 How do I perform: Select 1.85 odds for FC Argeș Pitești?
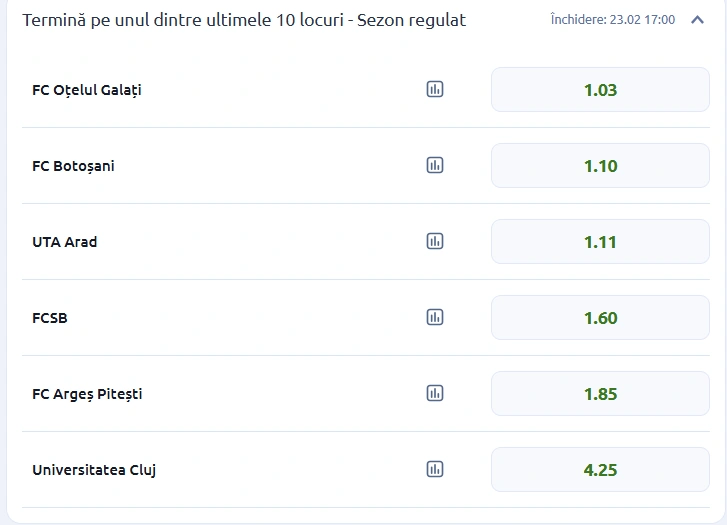coord(600,394)
